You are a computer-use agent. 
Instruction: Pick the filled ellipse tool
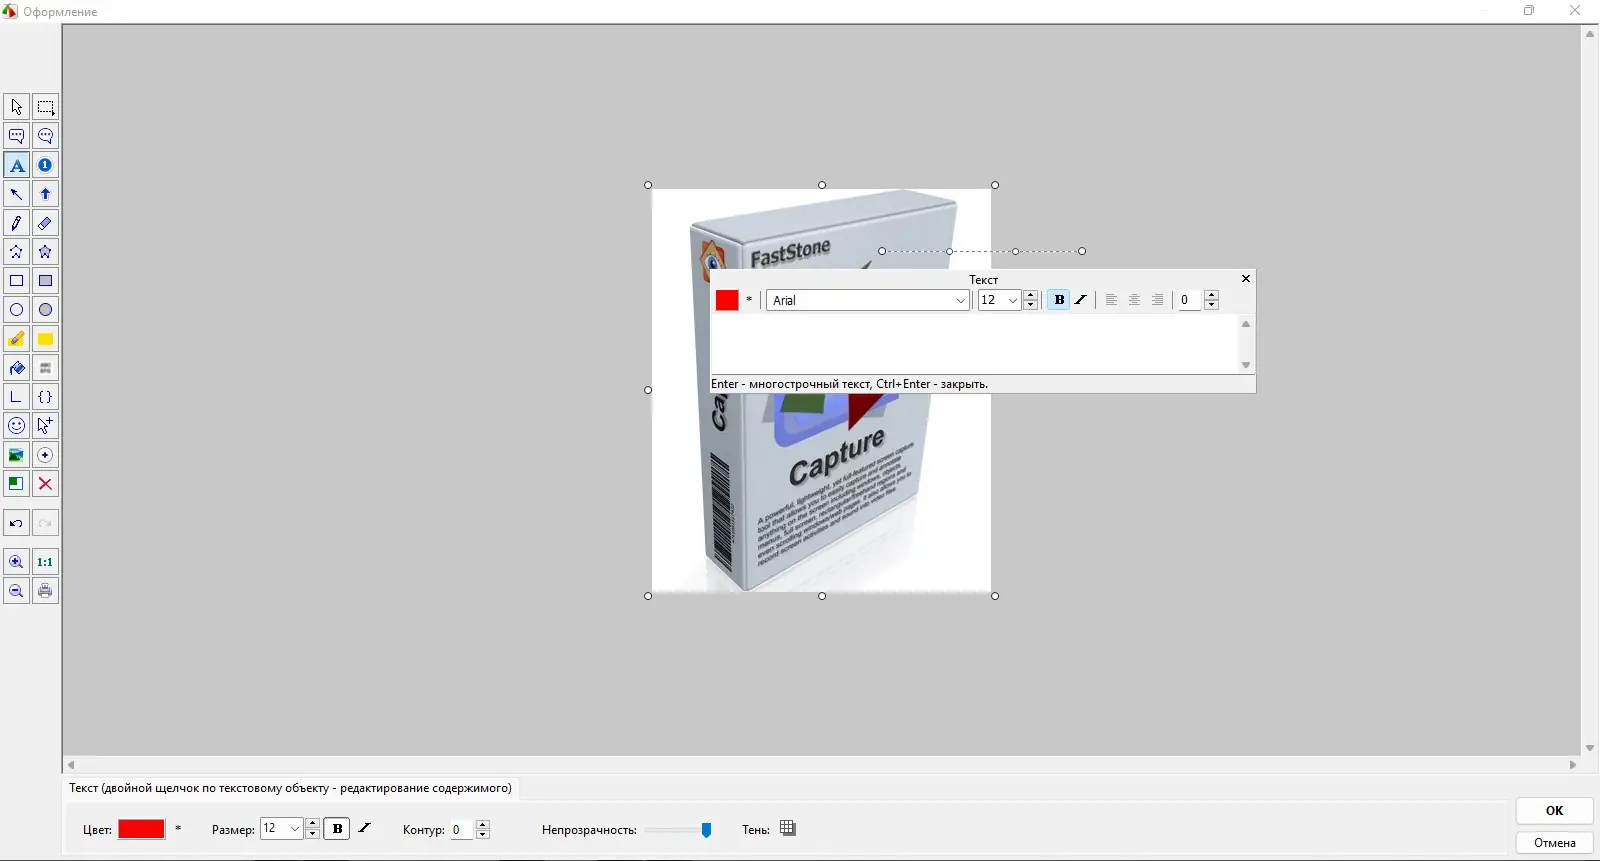pyautogui.click(x=45, y=310)
